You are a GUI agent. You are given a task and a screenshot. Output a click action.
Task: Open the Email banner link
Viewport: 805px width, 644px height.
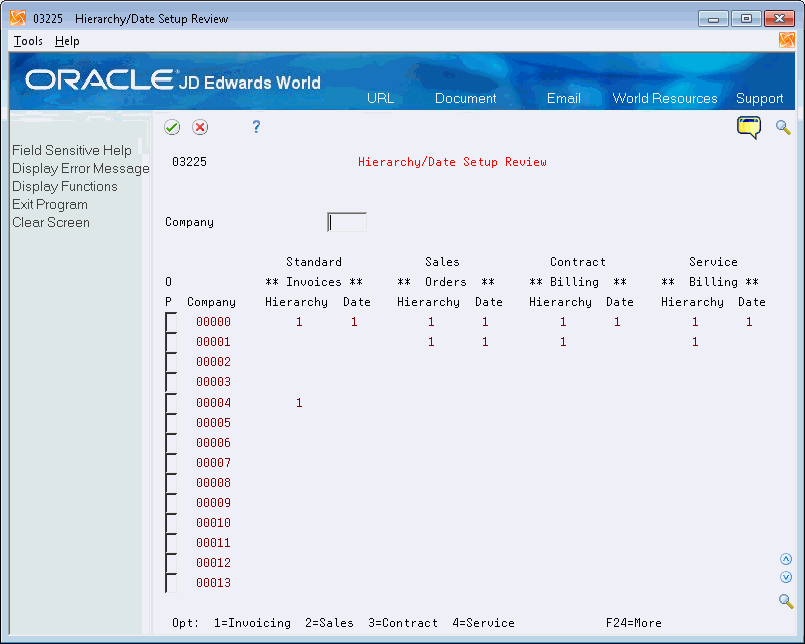564,98
